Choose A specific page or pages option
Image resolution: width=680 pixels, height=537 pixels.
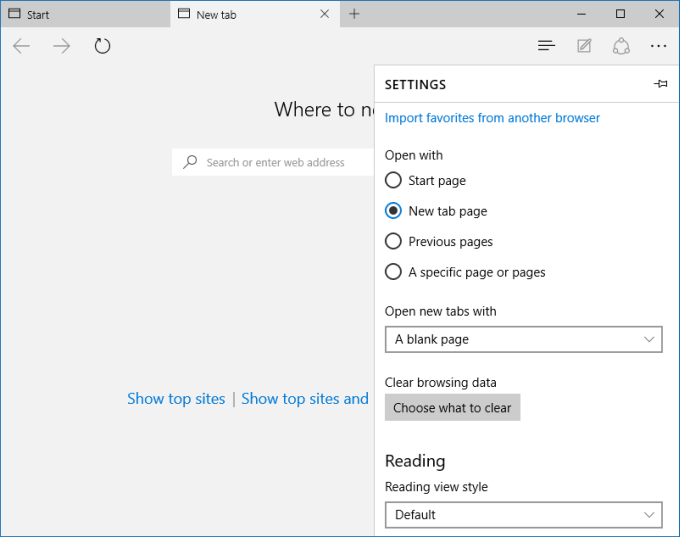click(465, 272)
